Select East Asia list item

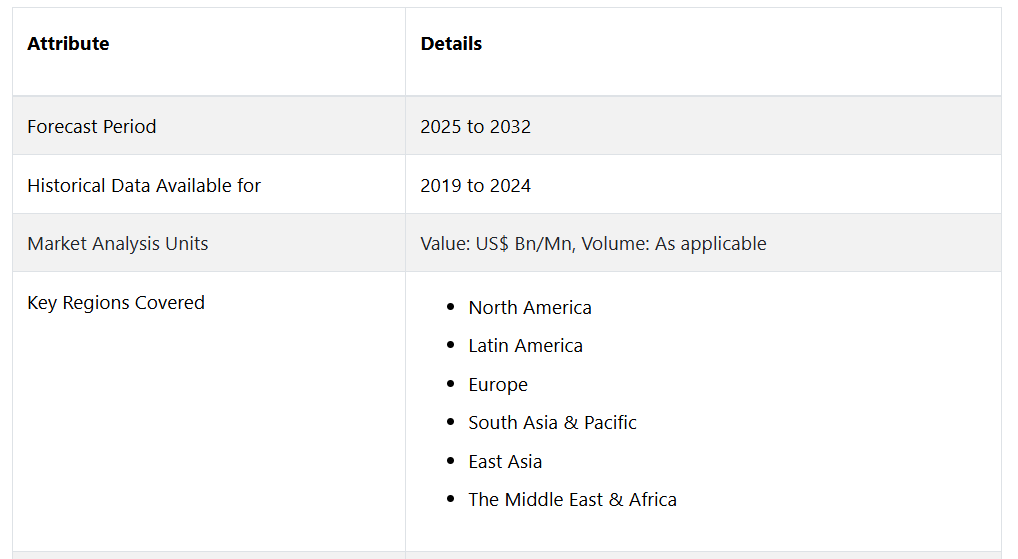click(x=505, y=462)
